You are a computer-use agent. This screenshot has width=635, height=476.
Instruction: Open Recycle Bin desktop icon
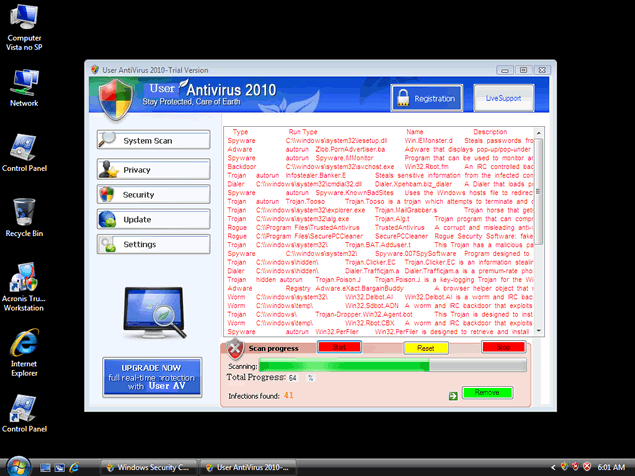pyautogui.click(x=23, y=217)
